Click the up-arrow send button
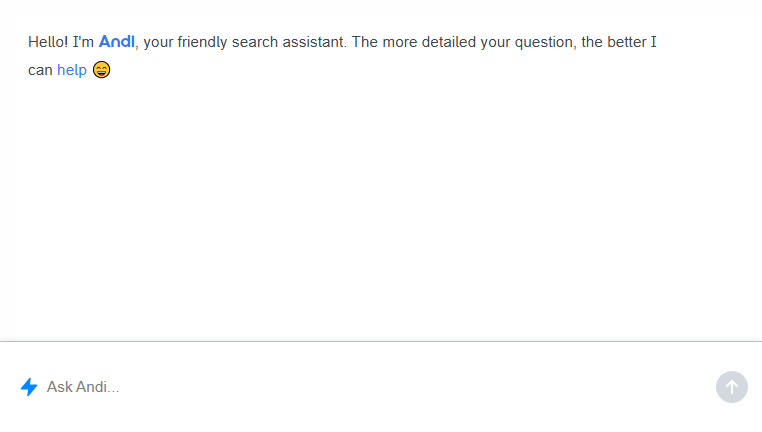This screenshot has height=432, width=762. coord(731,387)
